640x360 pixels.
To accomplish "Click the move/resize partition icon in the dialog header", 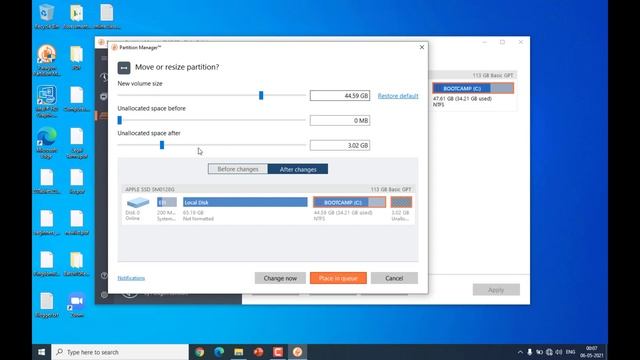I will point(124,68).
